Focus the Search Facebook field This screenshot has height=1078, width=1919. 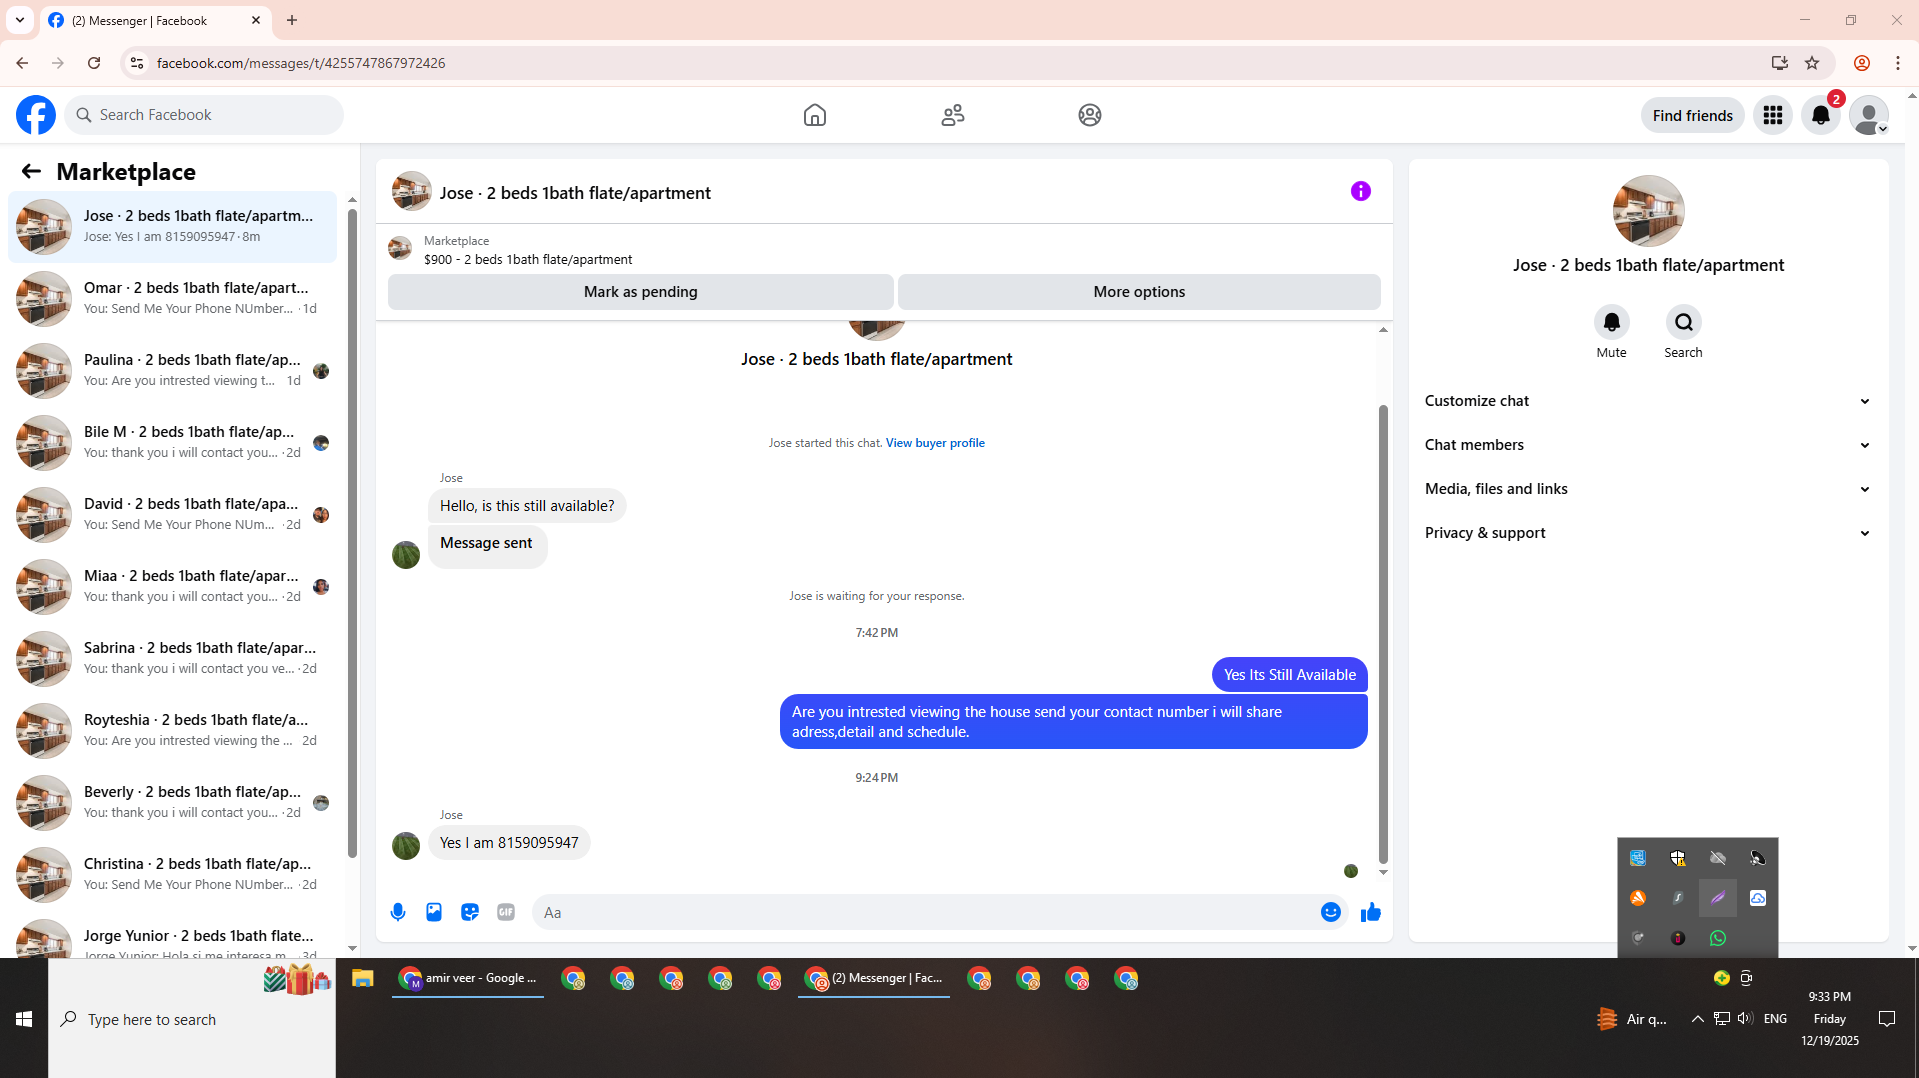tap(204, 115)
